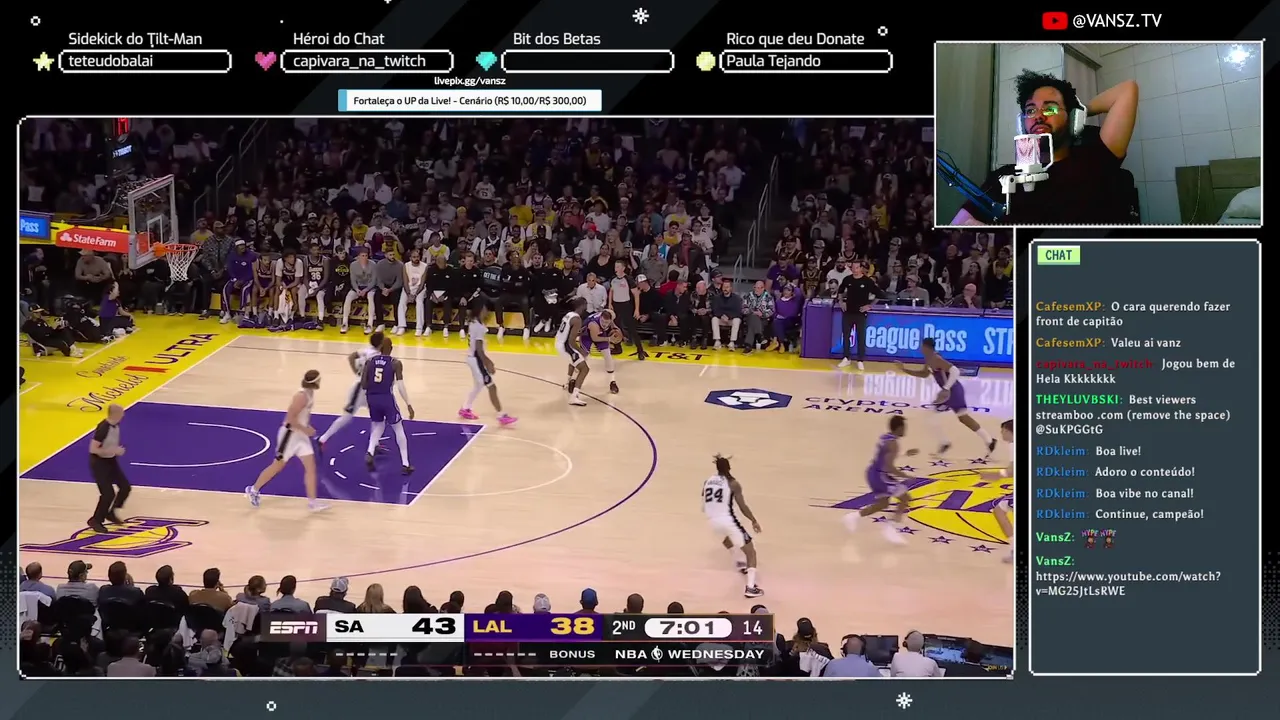This screenshot has height=720, width=1280.
Task: Click RDkleim's 'Boa vibe no canal!' message
Action: pos(1115,493)
